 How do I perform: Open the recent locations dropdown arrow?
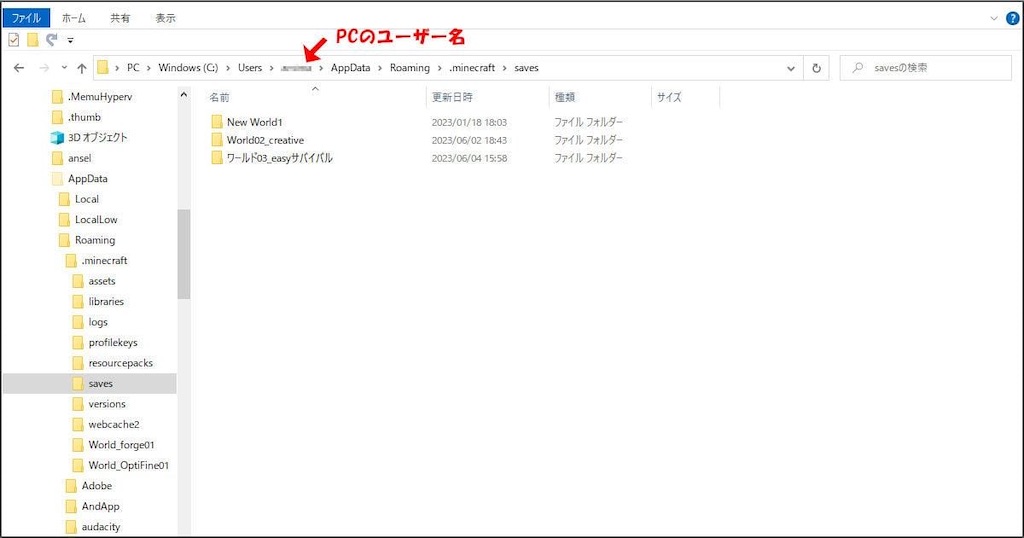[64, 68]
